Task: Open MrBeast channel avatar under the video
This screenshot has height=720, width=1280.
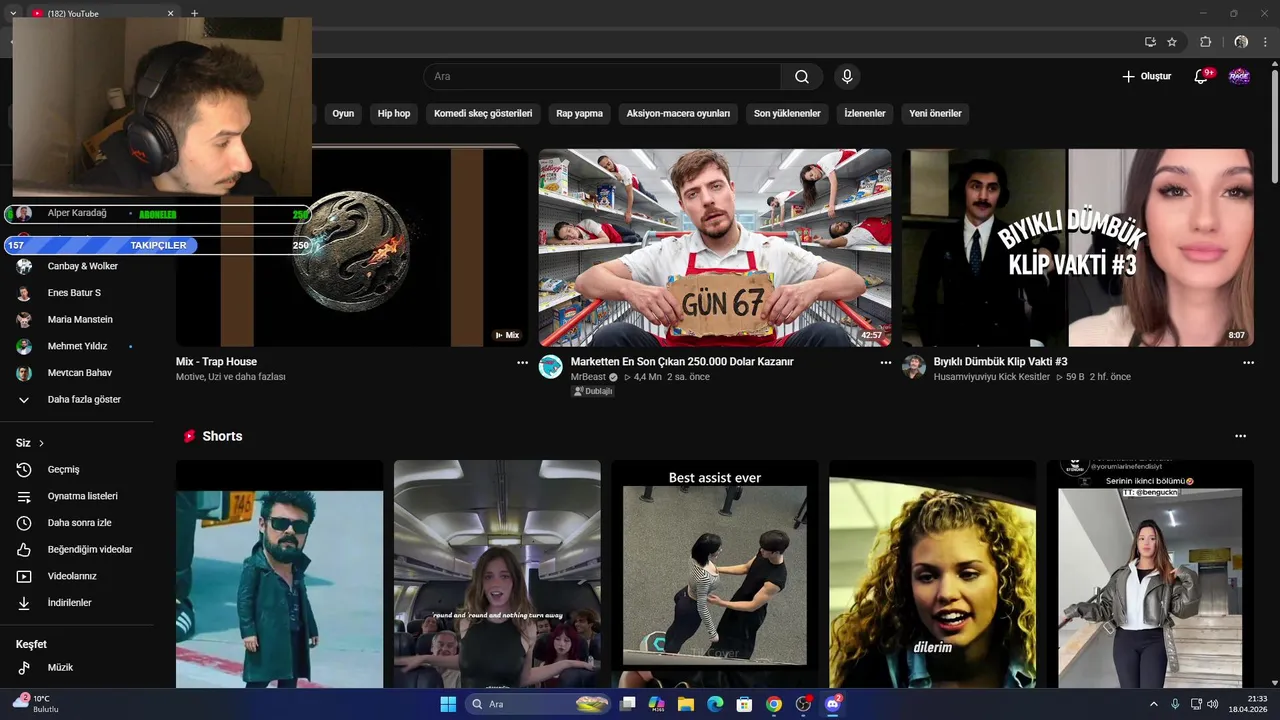Action: tap(551, 367)
